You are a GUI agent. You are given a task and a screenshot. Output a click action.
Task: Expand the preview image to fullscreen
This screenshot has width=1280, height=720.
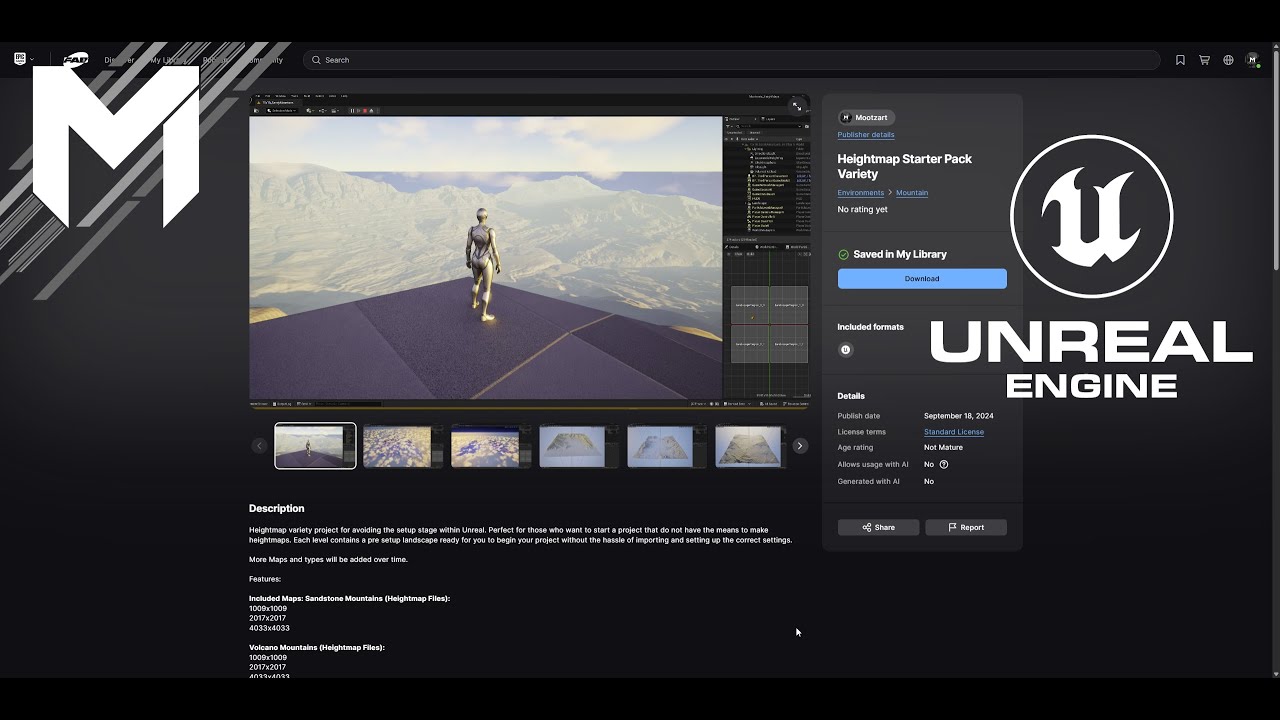pos(797,106)
